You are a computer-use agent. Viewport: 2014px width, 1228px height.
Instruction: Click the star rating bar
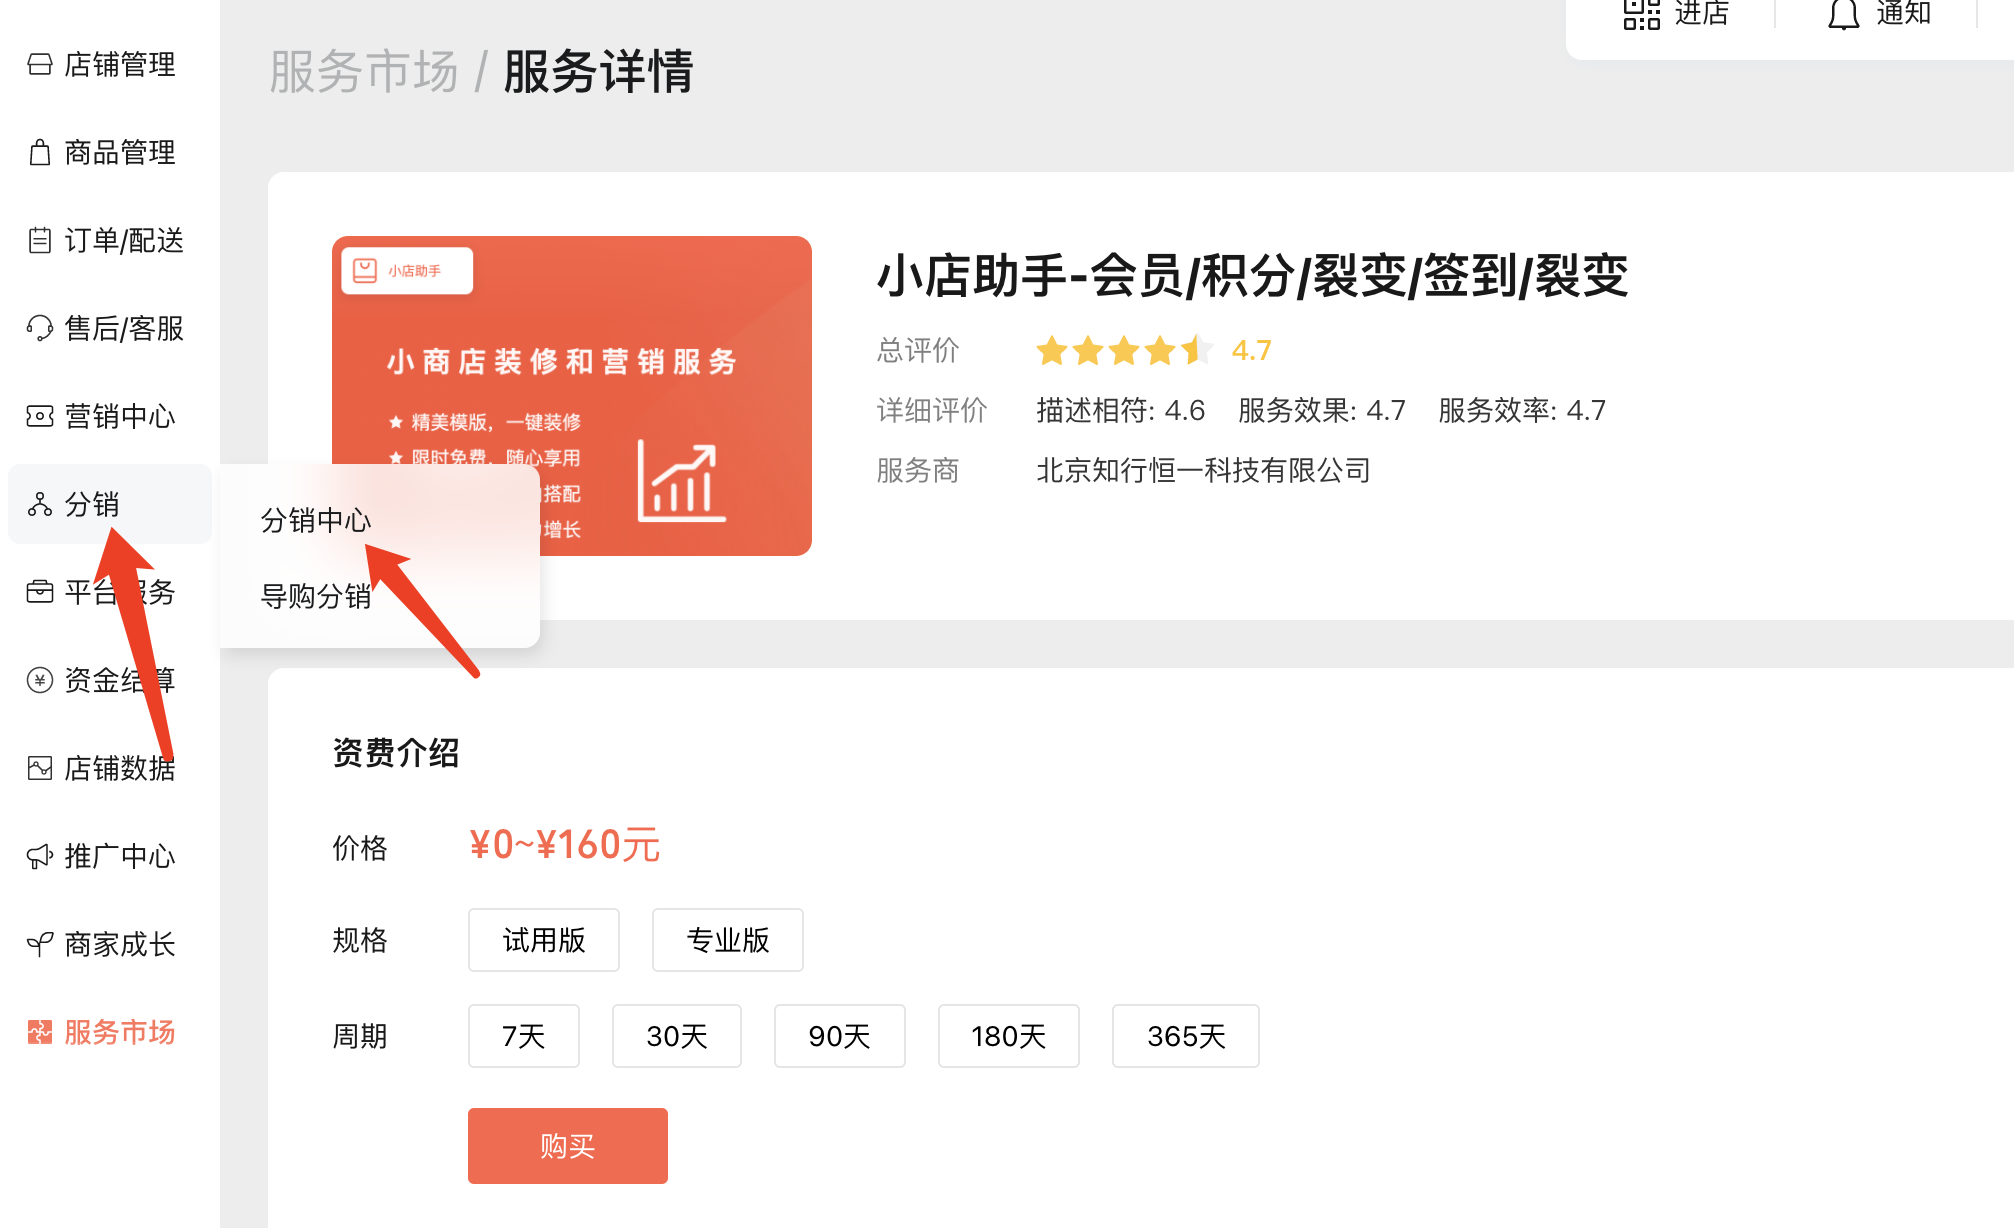(x=1124, y=351)
